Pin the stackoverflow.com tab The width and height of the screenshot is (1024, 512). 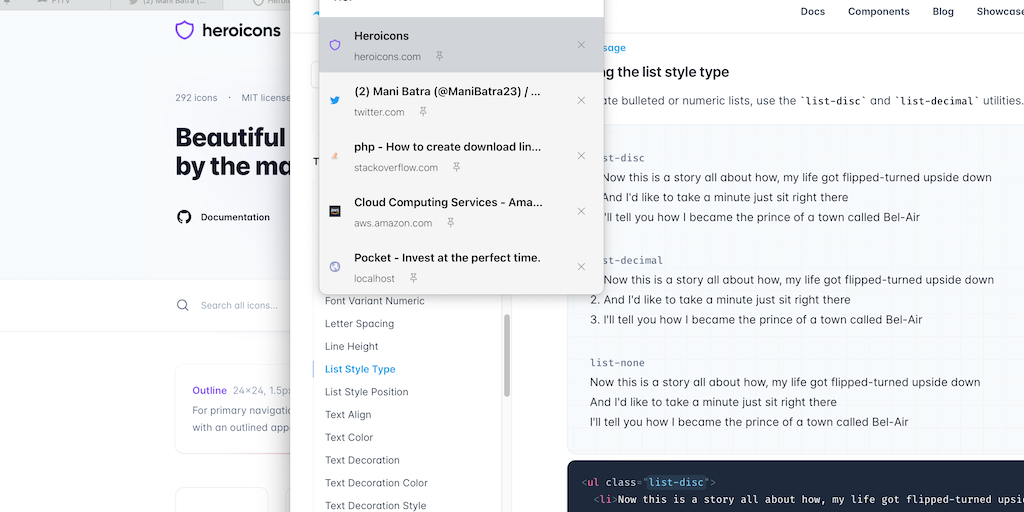(456, 168)
